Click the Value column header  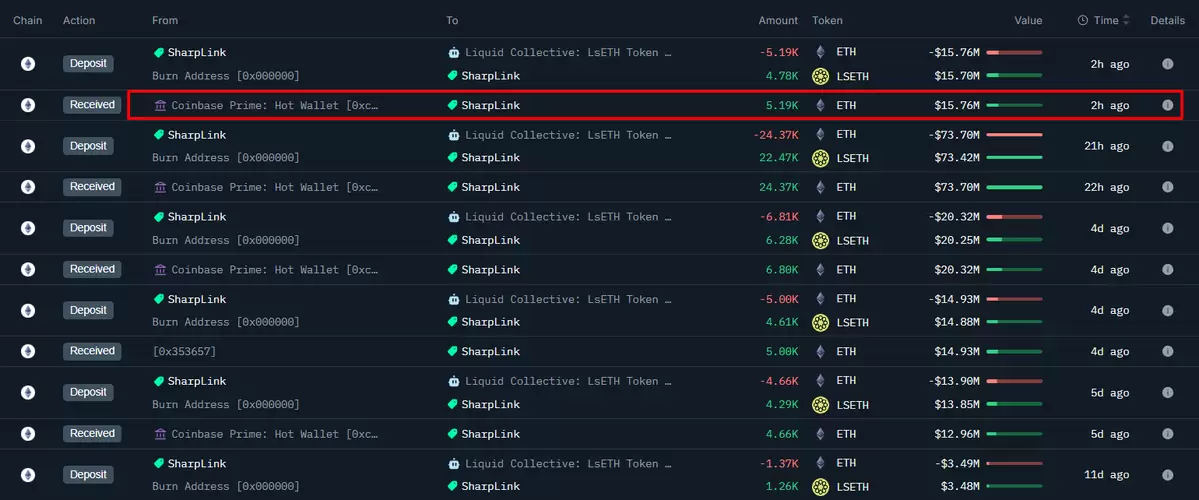point(1028,21)
